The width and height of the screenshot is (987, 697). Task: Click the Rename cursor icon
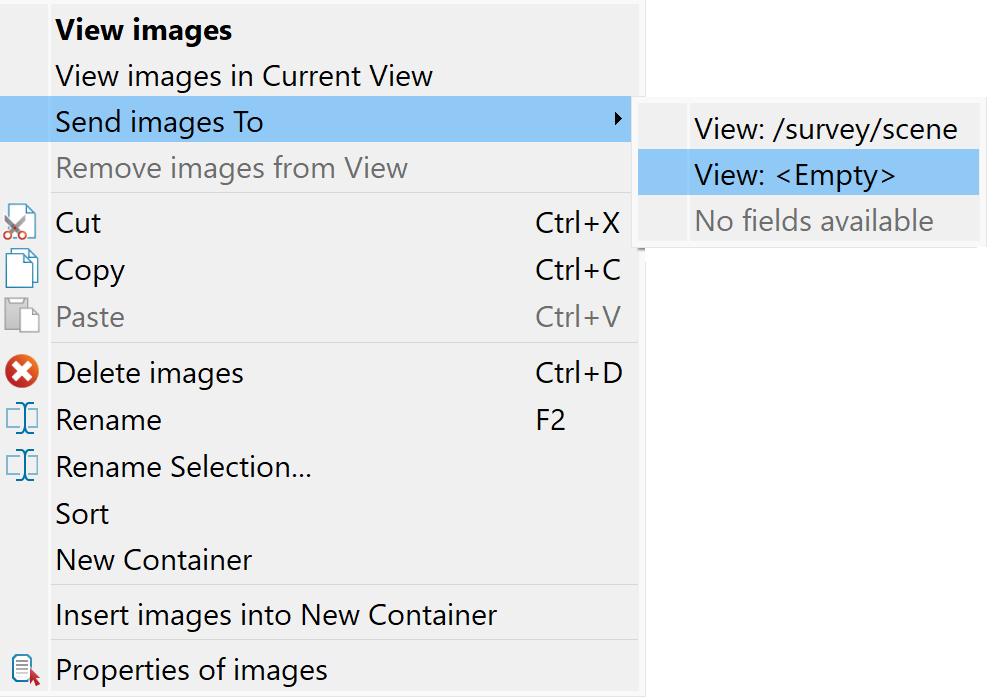(21, 419)
